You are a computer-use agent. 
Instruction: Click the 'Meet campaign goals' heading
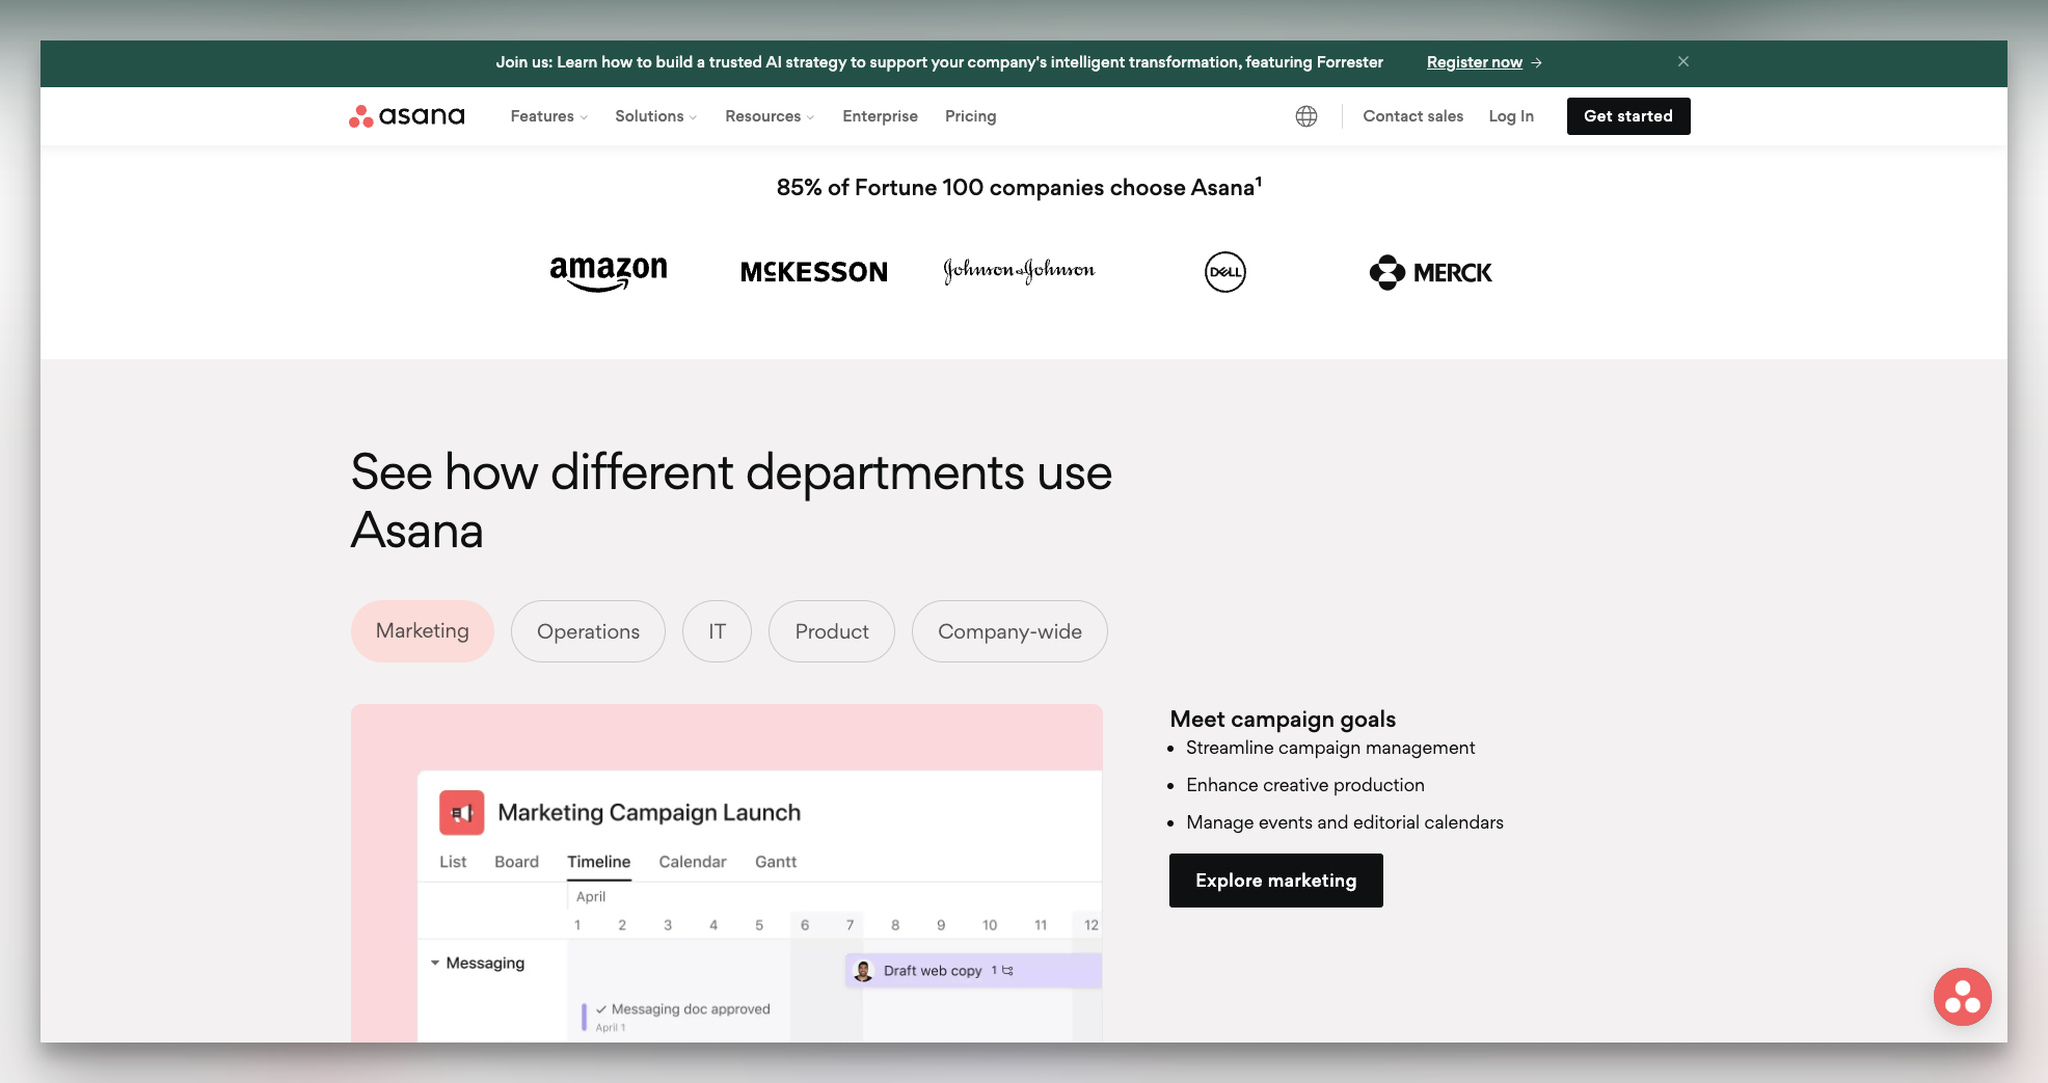click(x=1283, y=719)
